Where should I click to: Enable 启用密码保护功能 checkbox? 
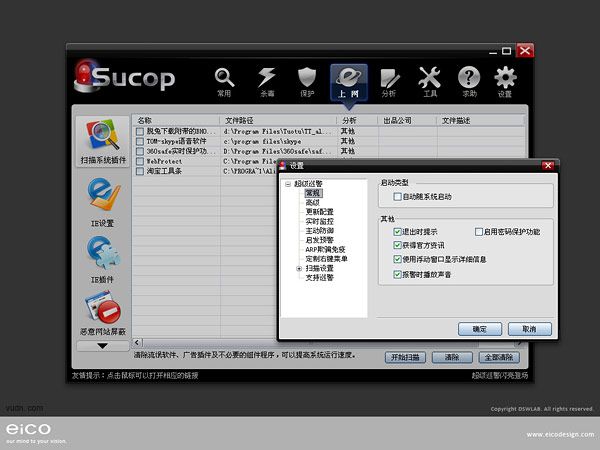(479, 231)
